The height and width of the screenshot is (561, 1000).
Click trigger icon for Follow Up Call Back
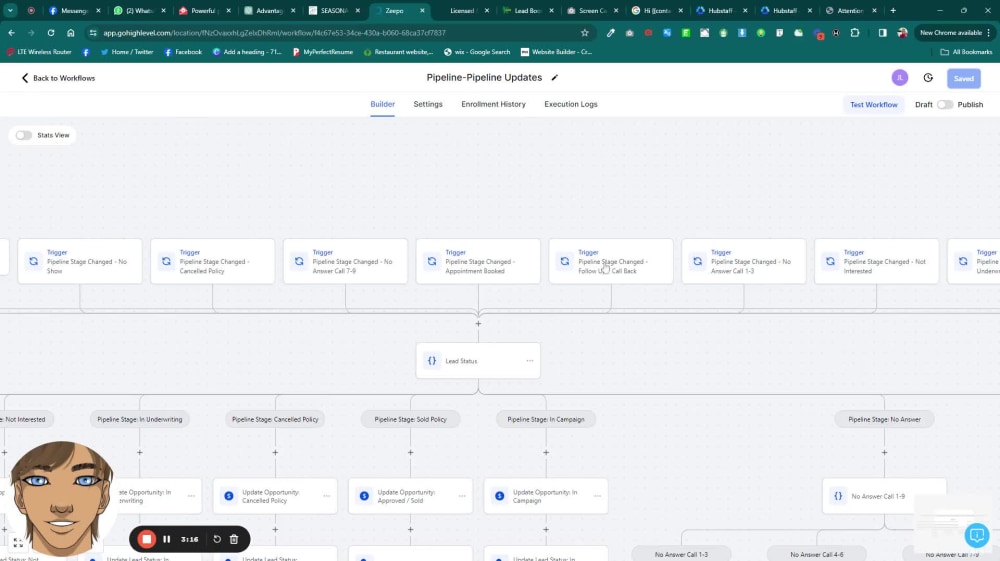click(x=564, y=261)
